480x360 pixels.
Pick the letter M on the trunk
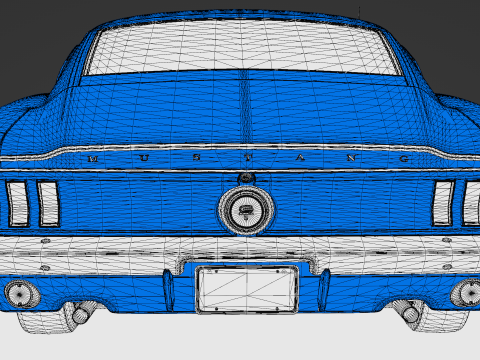pos(93,159)
